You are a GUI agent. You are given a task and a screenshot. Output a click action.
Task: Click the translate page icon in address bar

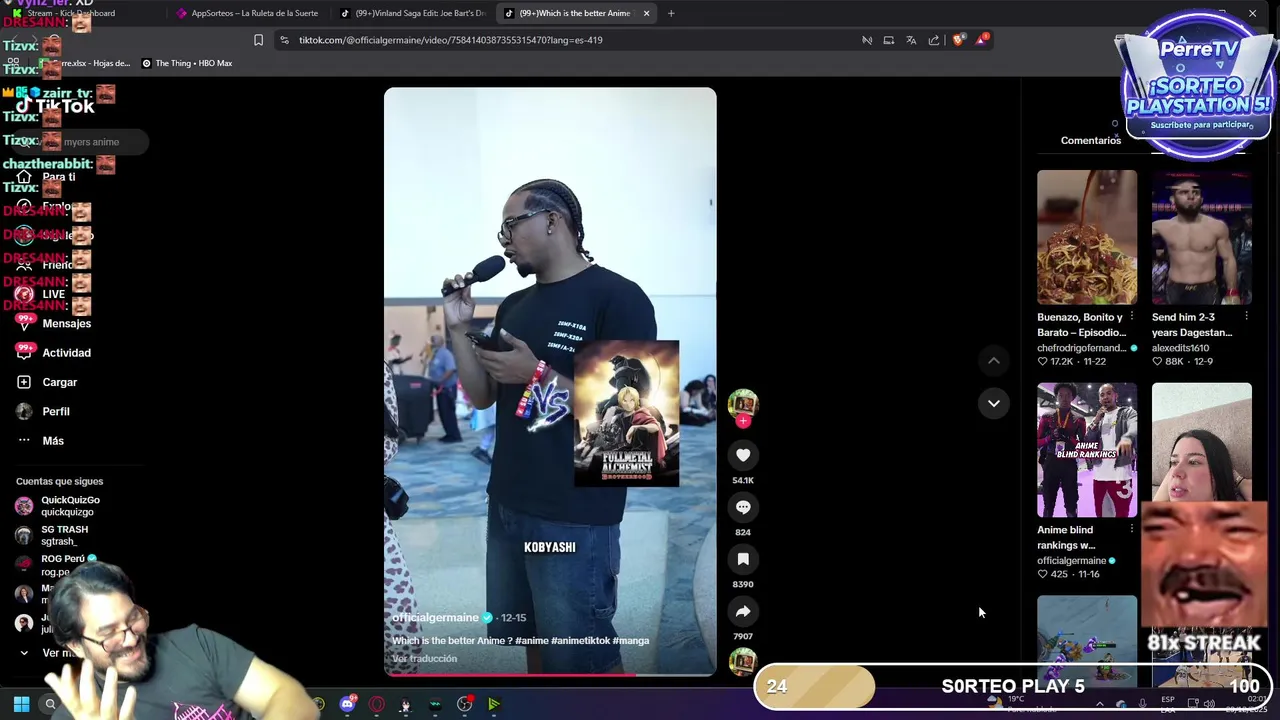coord(911,40)
